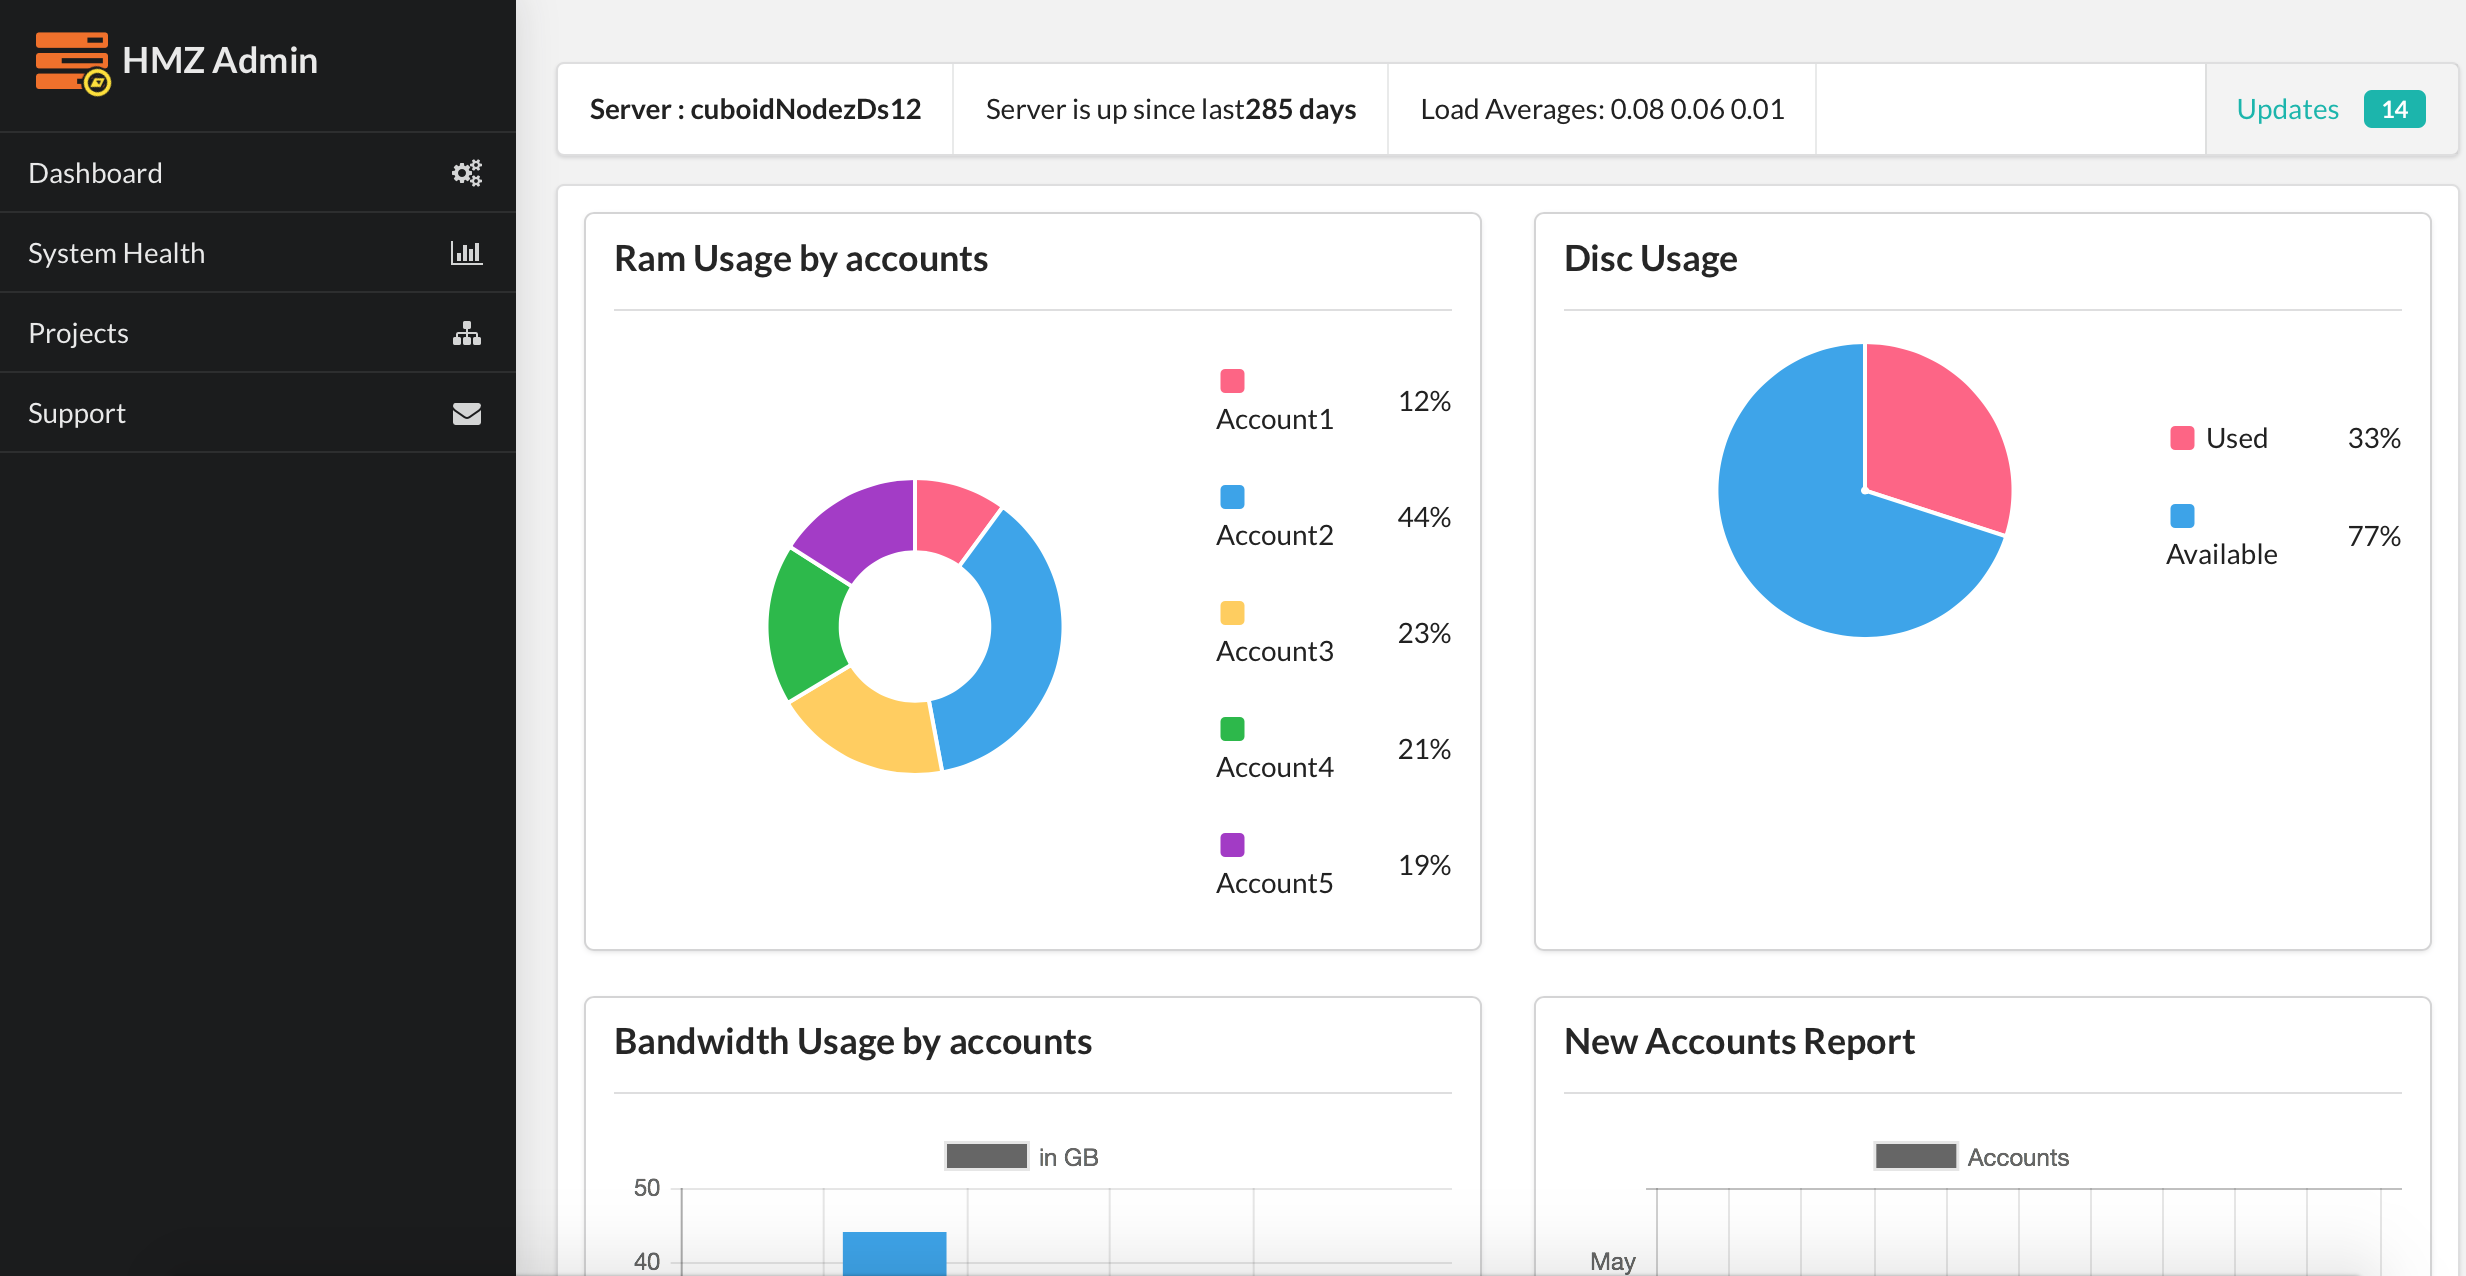Open the Support menu entry
This screenshot has width=2466, height=1276.
pyautogui.click(x=77, y=413)
